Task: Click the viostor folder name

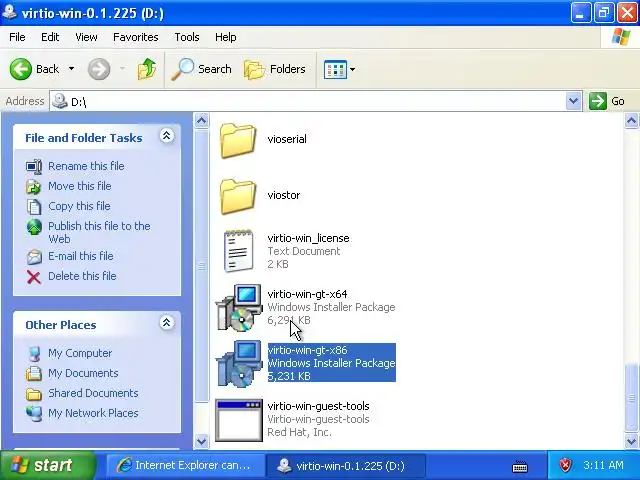Action: click(284, 195)
